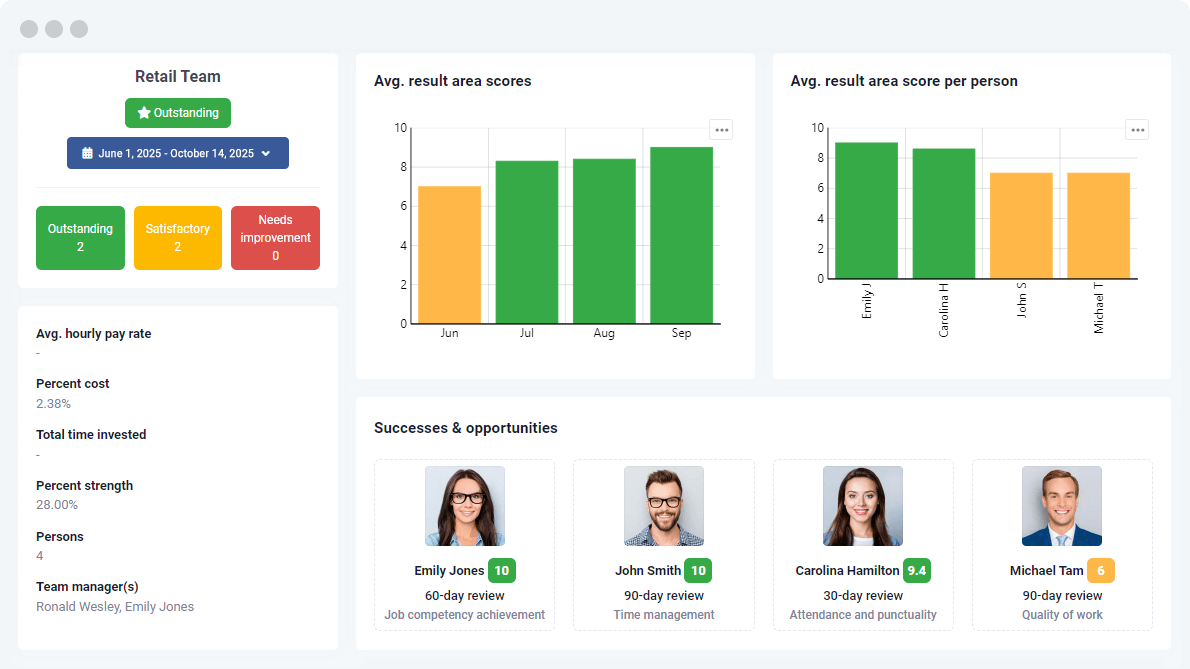Click the Michael Tam name link
Viewport: 1190px width, 669px height.
tap(1046, 571)
